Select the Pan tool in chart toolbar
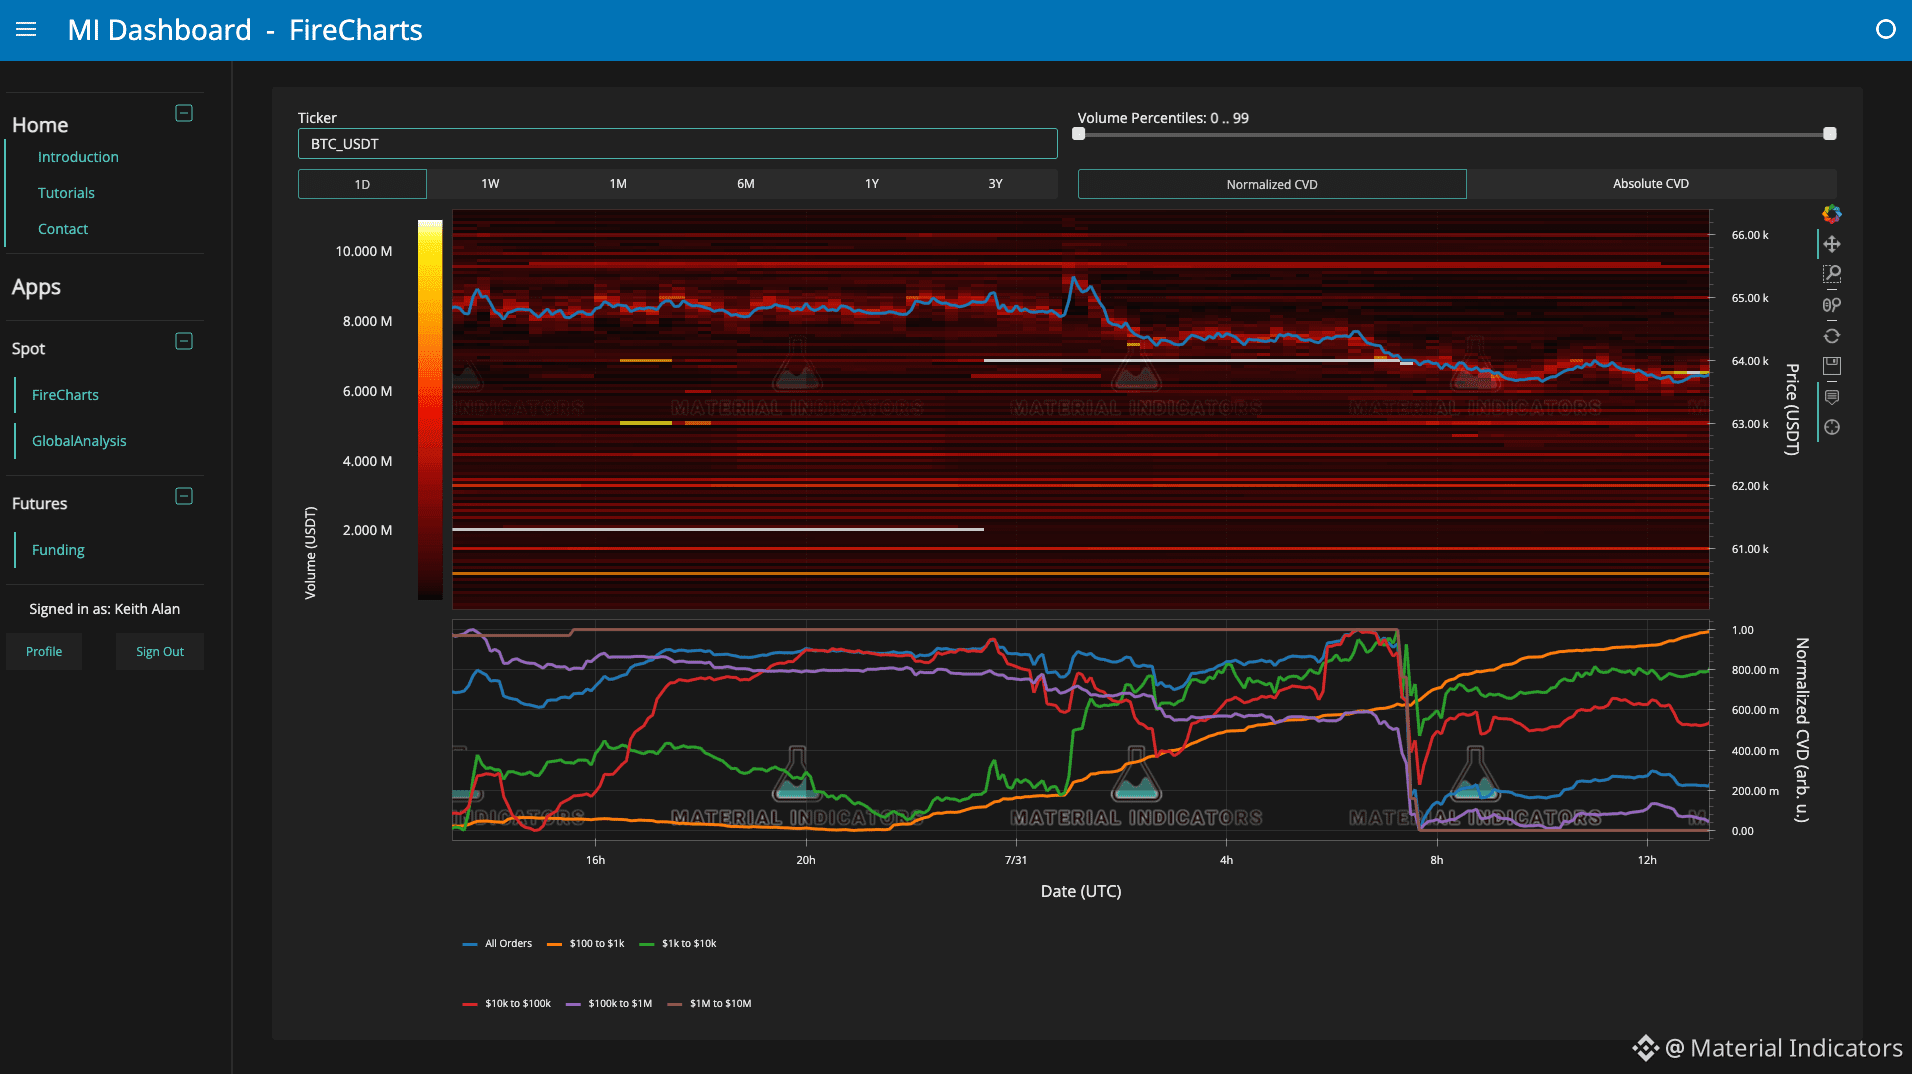The height and width of the screenshot is (1074, 1912). 1831,244
